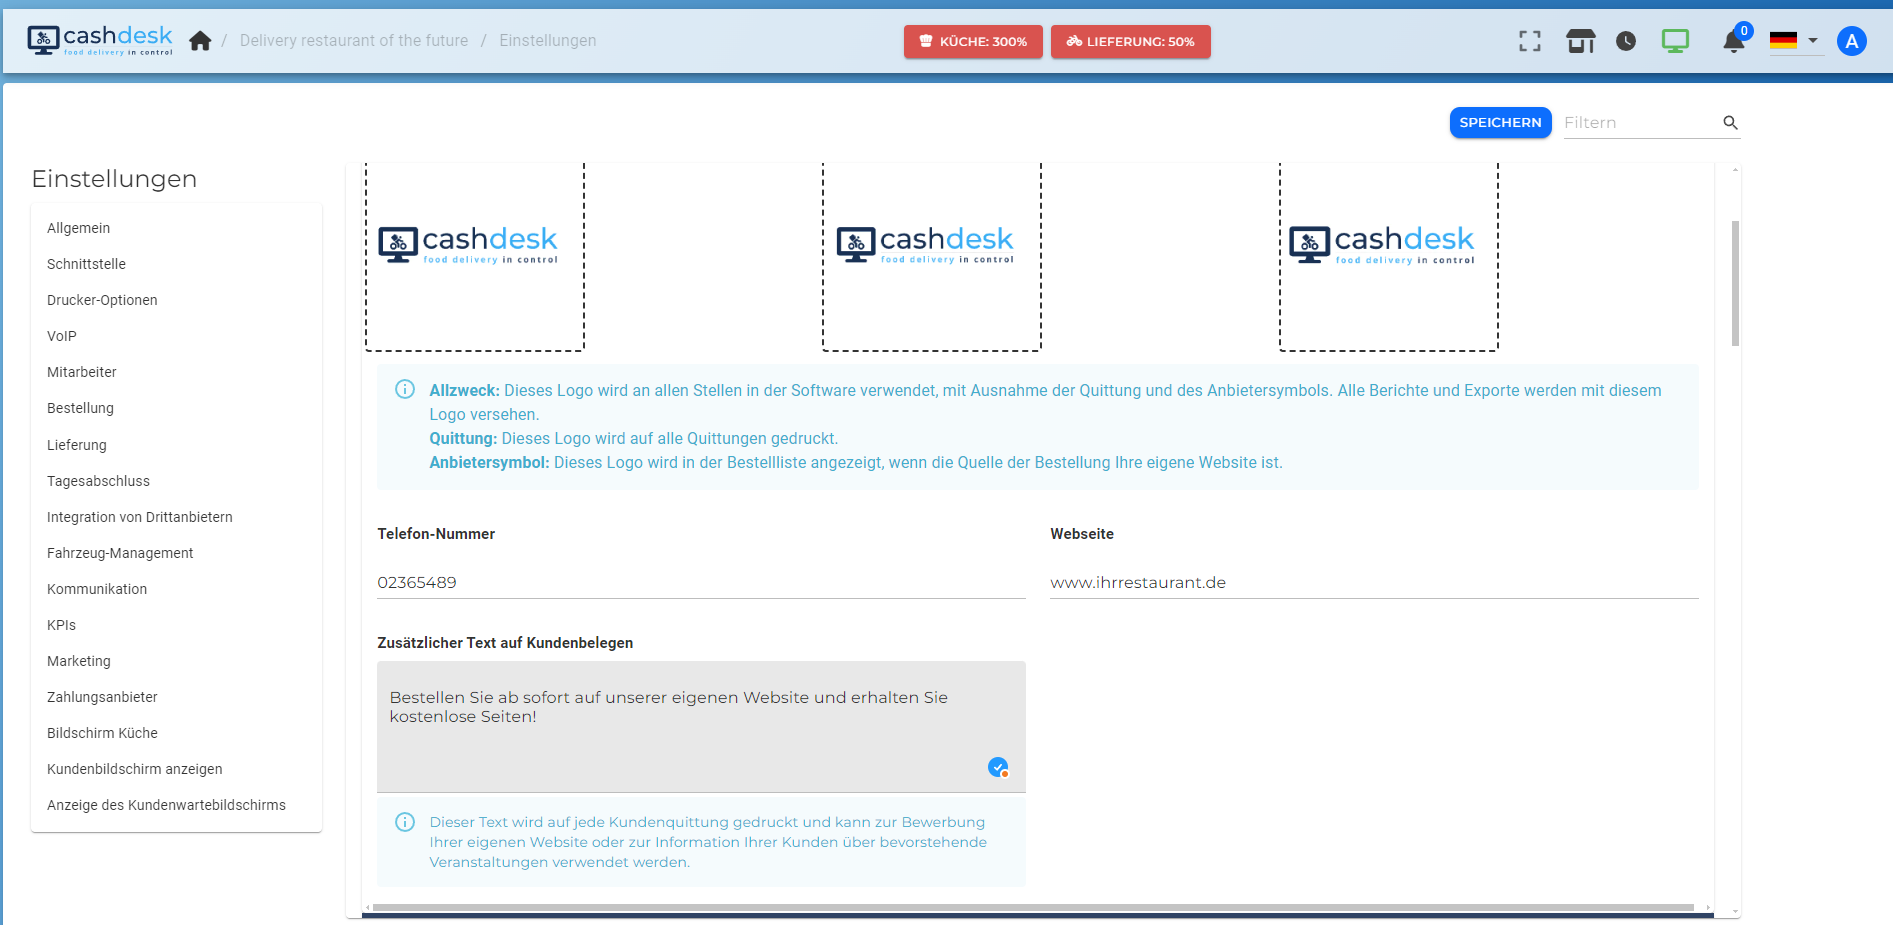This screenshot has width=1893, height=925.
Task: Go to home via house icon
Action: [x=200, y=41]
